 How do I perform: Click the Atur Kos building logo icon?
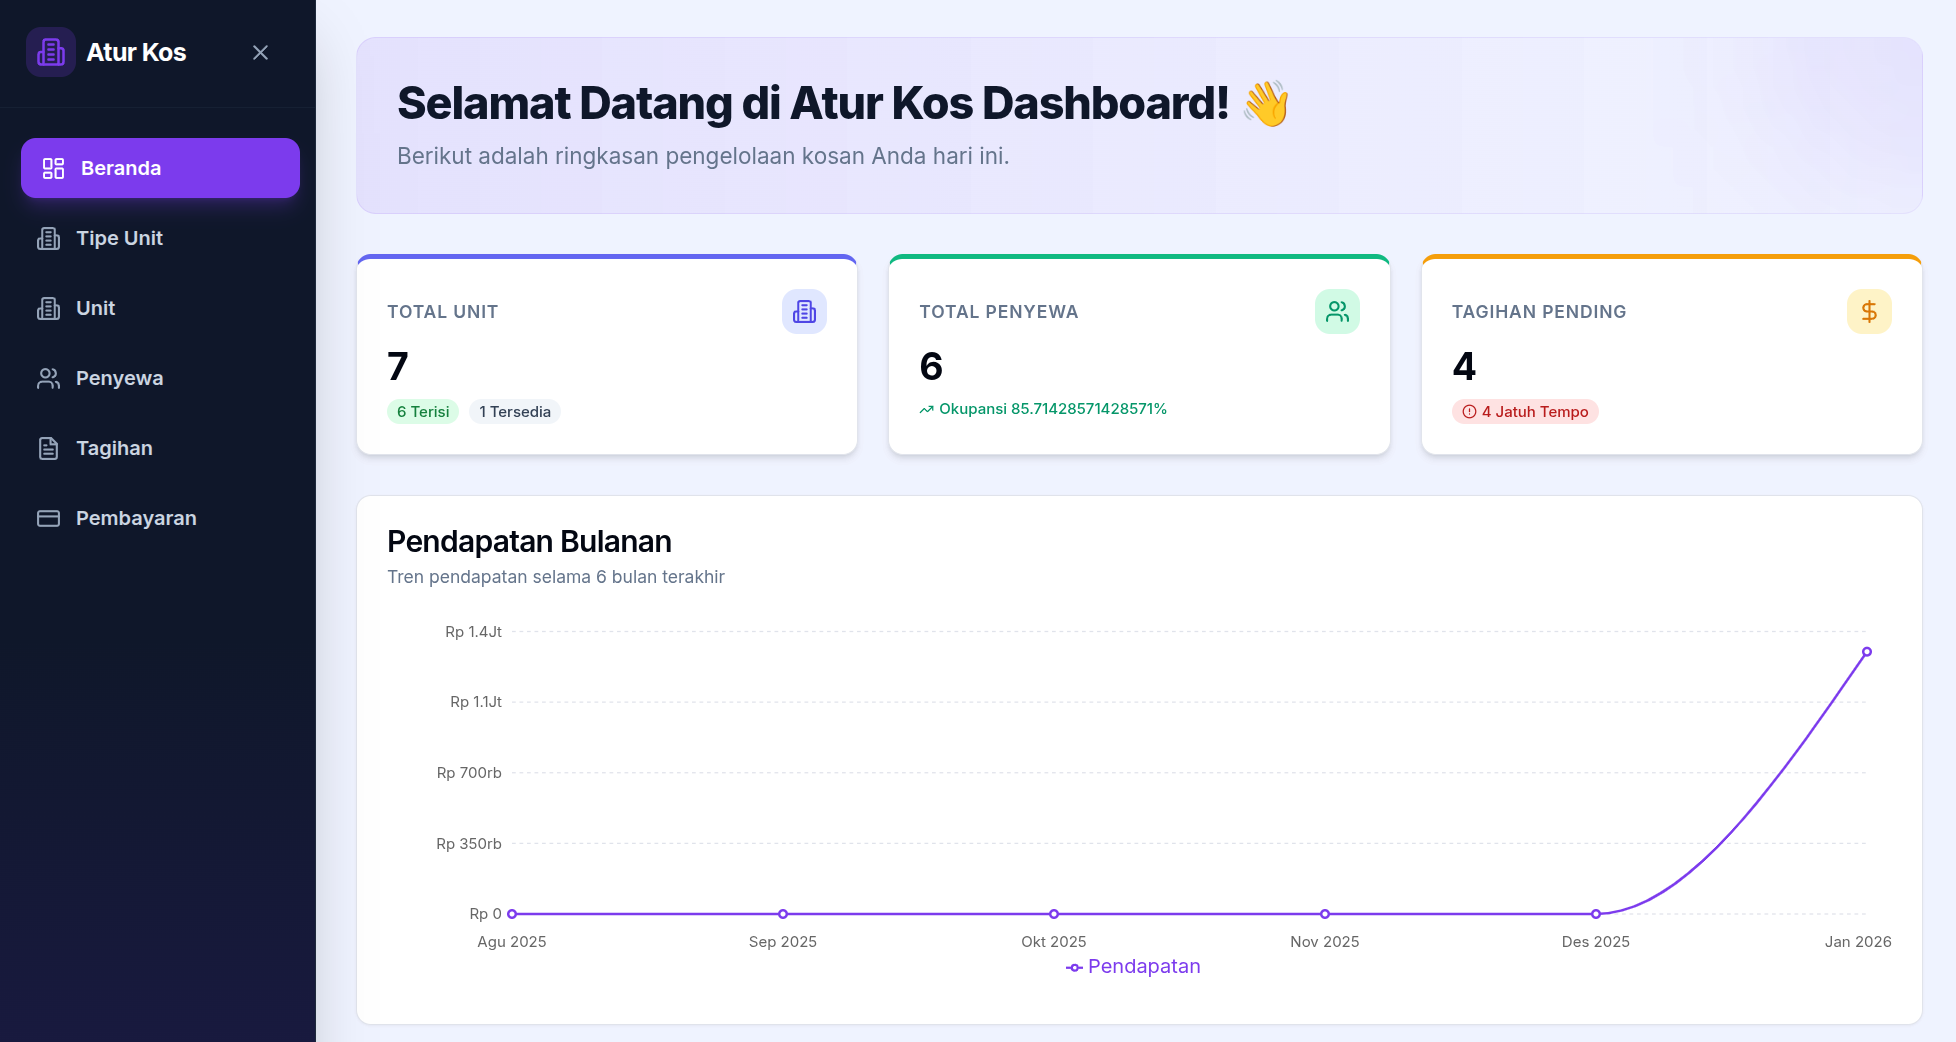coord(50,52)
